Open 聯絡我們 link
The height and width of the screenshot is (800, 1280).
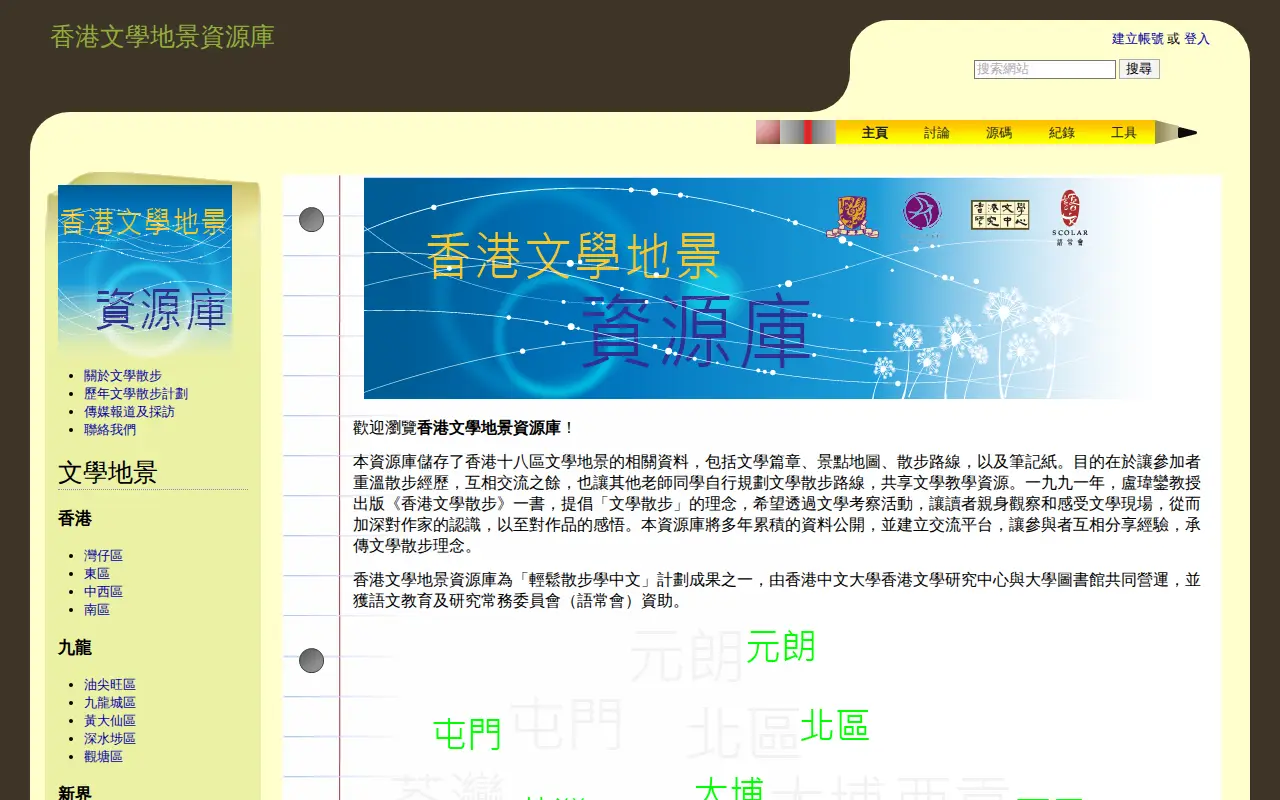[x=110, y=430]
